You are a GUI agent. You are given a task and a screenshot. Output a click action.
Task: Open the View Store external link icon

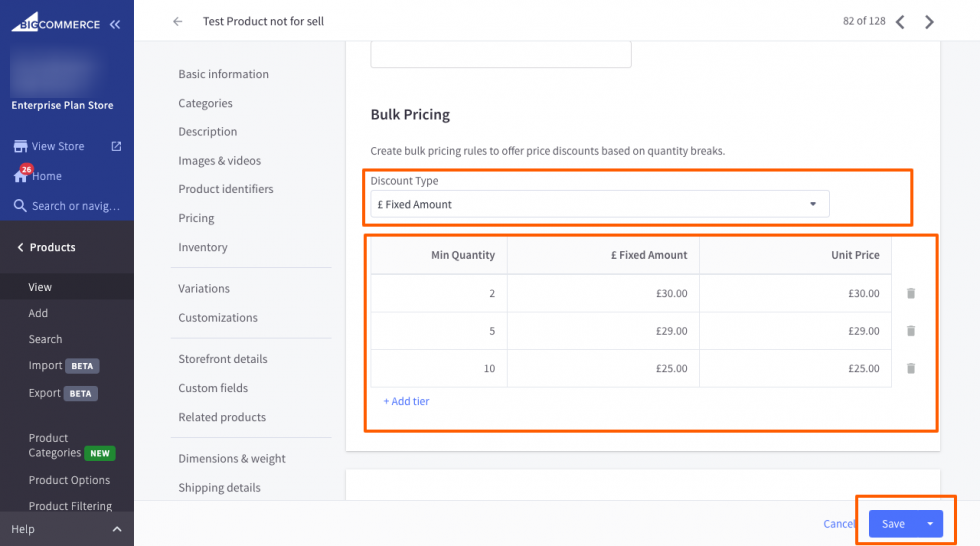pyautogui.click(x=116, y=146)
